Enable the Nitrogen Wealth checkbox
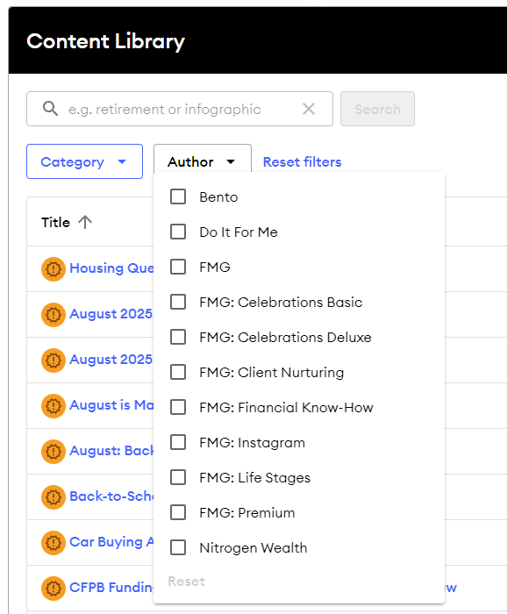The width and height of the screenshot is (507, 614). pos(178,547)
